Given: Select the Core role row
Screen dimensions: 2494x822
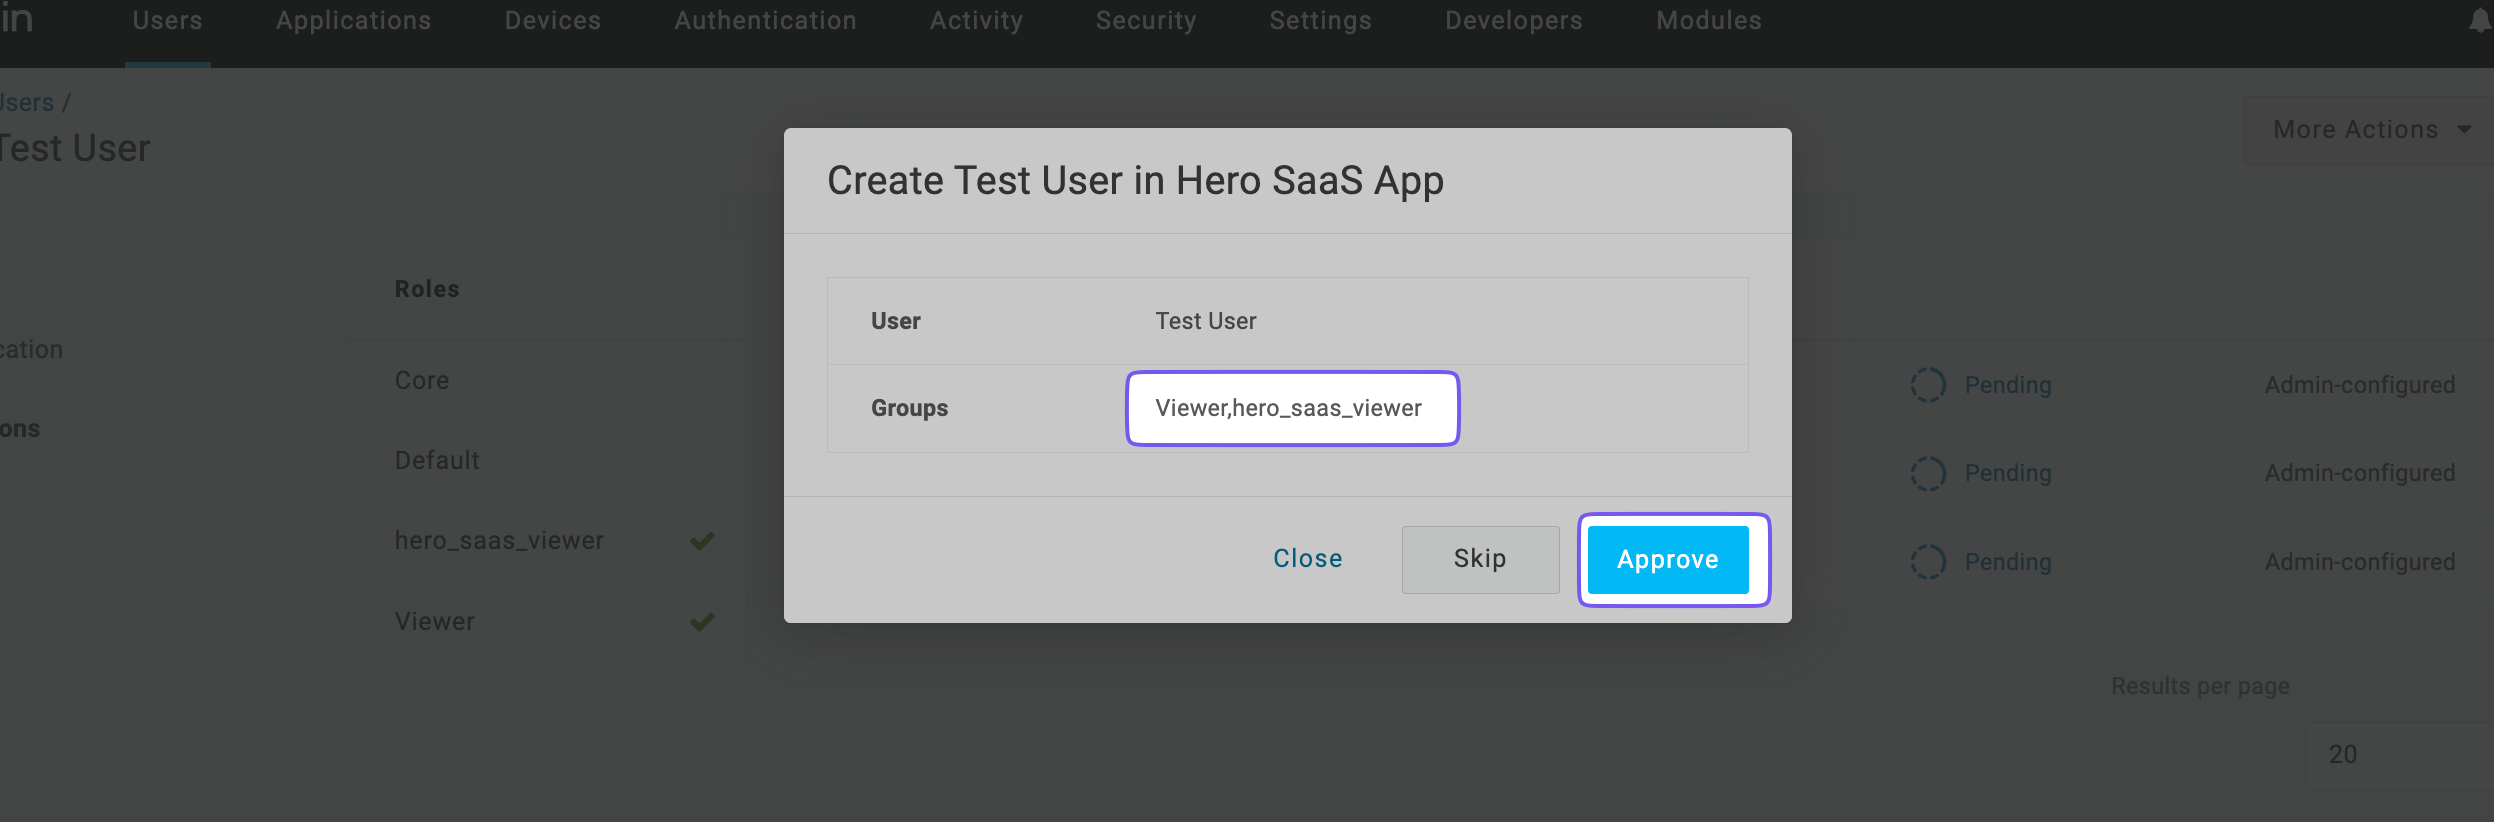Looking at the screenshot, I should 548,381.
